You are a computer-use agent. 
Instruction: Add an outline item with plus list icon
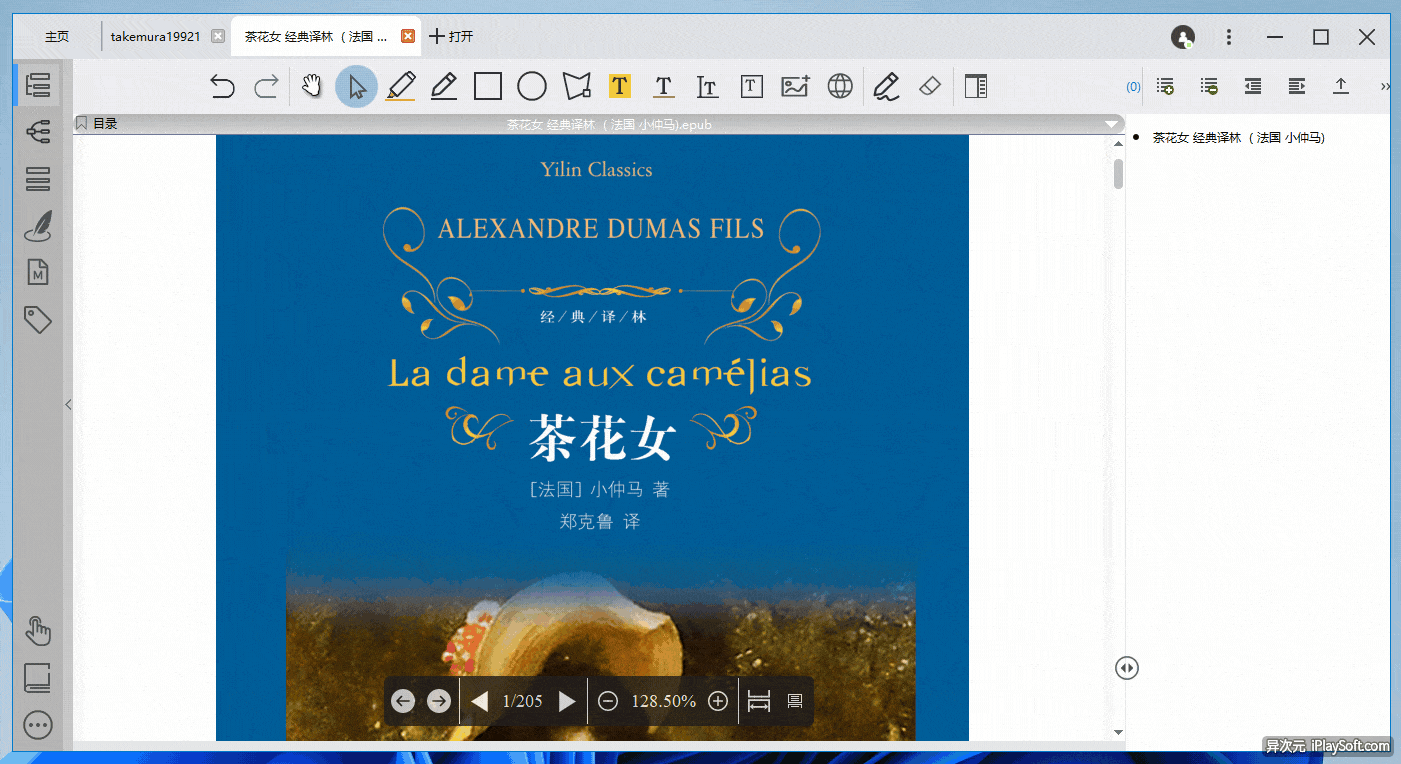point(1165,87)
